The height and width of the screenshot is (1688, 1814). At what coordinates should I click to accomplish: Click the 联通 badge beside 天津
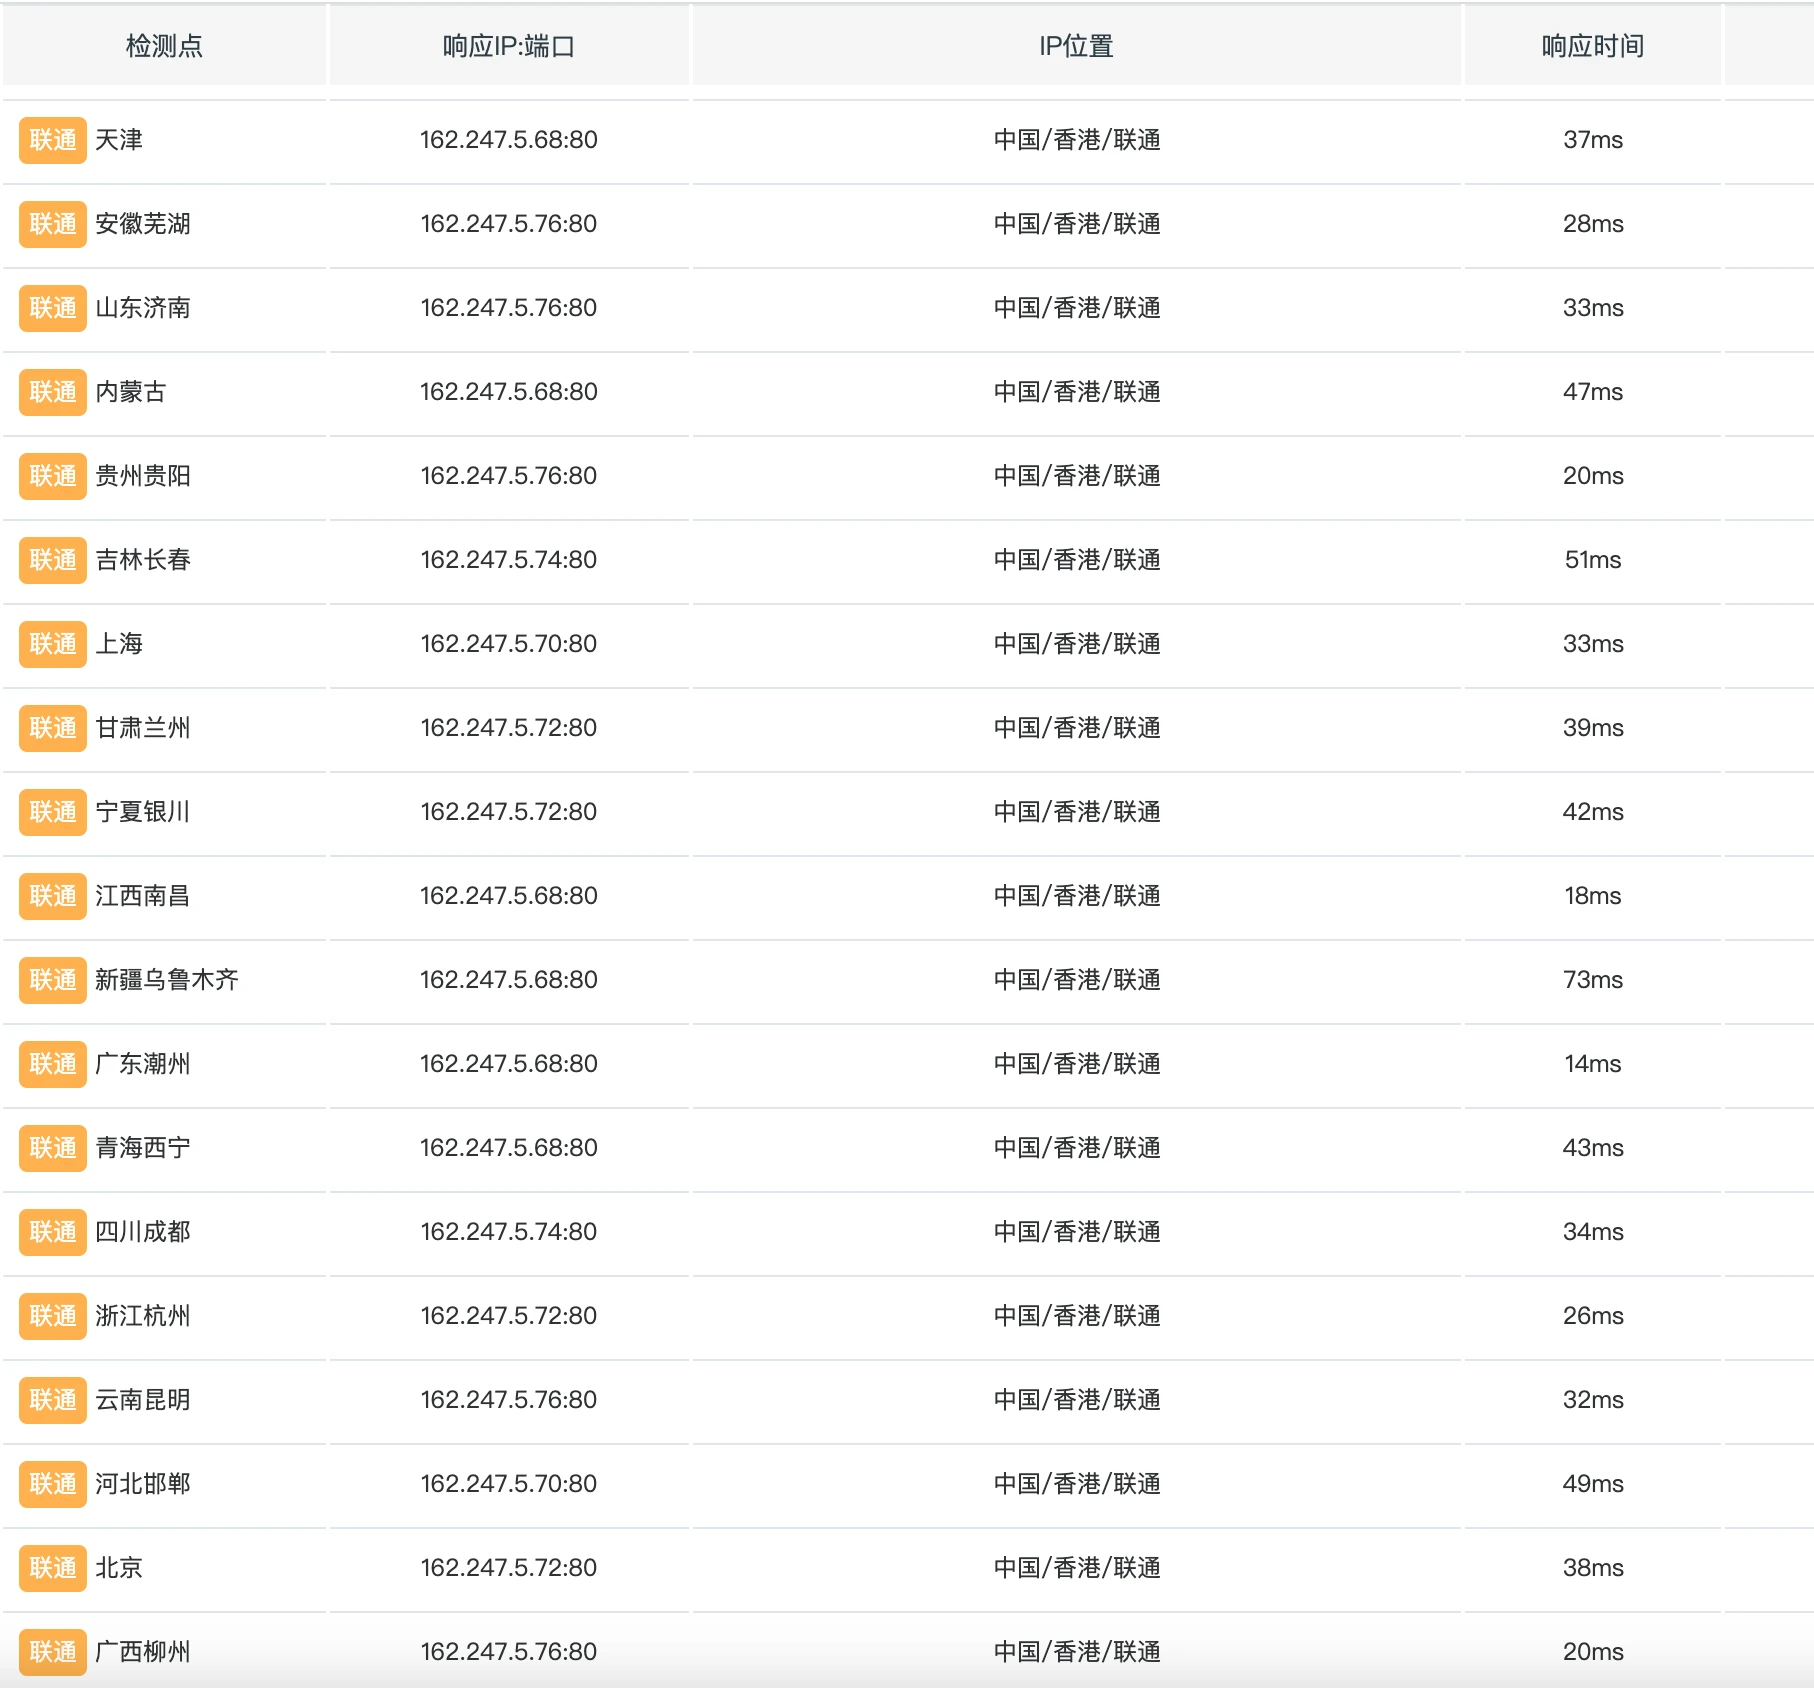pos(53,140)
